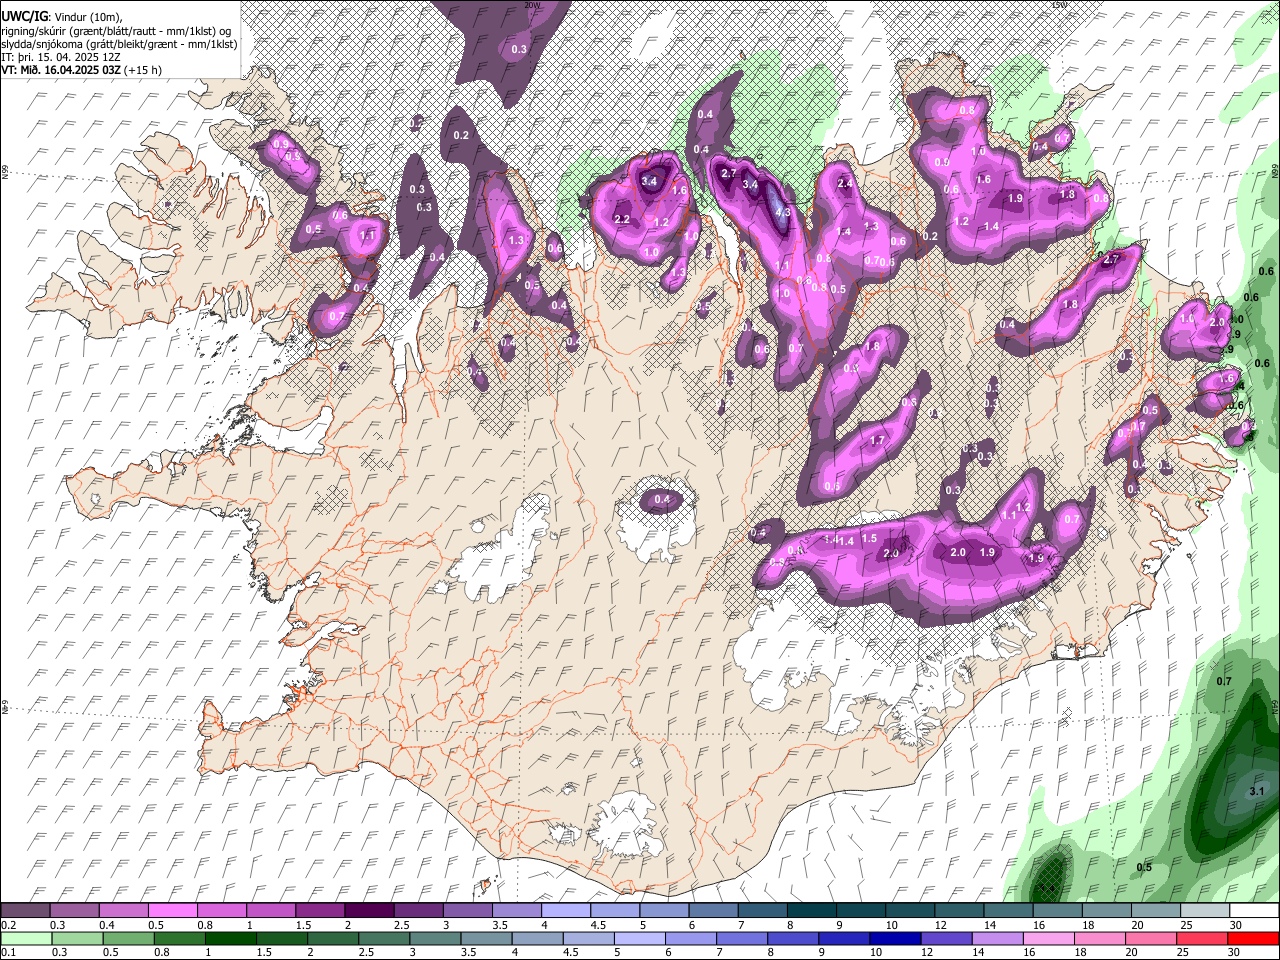1280x960 pixels.
Task: Click the '4.3' precipitation value on the map
Action: (783, 212)
